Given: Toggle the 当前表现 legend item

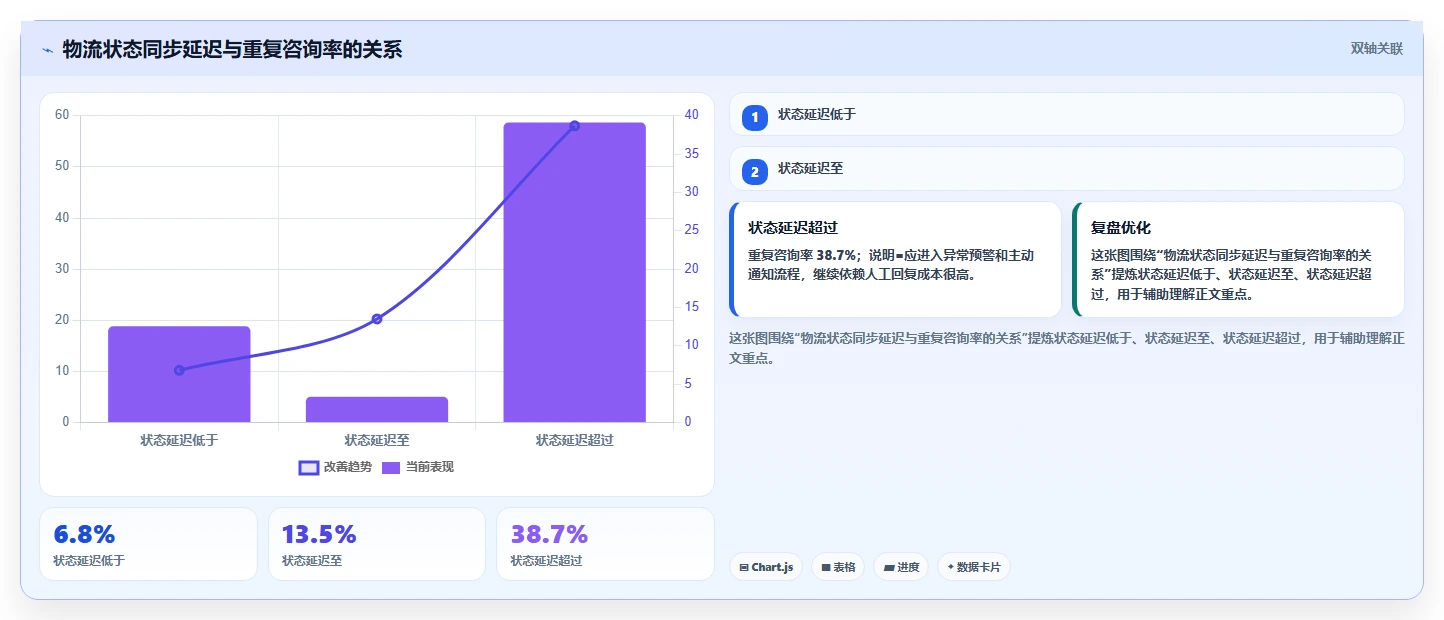Looking at the screenshot, I should click(418, 467).
